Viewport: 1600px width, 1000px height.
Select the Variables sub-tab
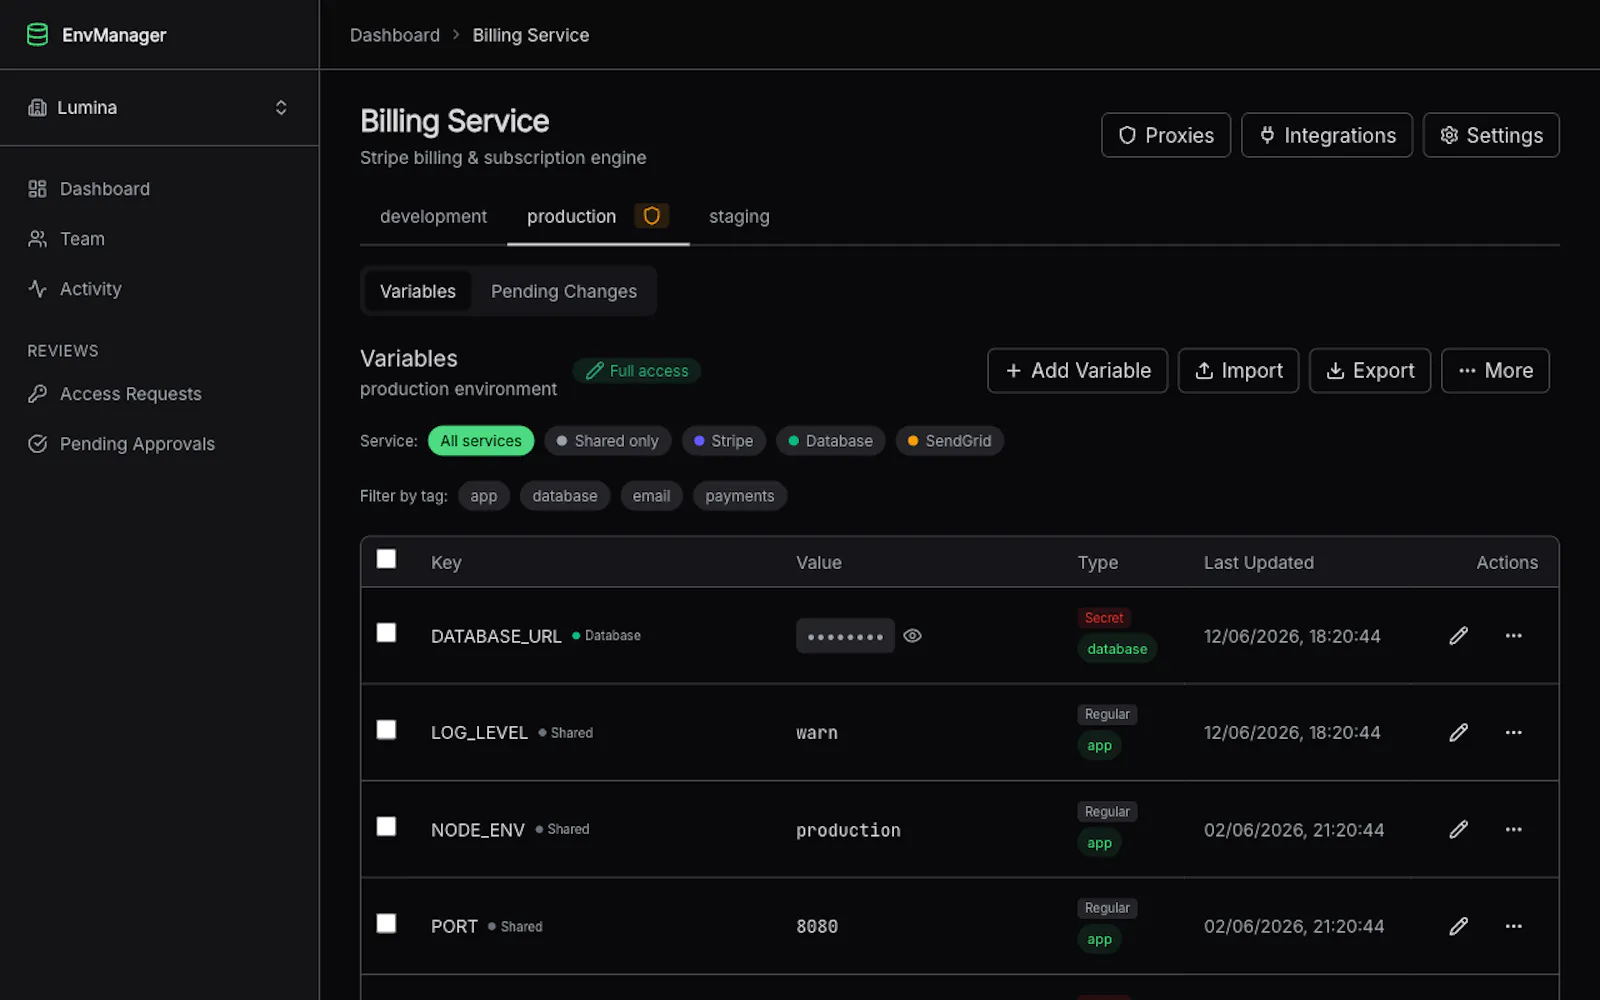[x=418, y=291]
